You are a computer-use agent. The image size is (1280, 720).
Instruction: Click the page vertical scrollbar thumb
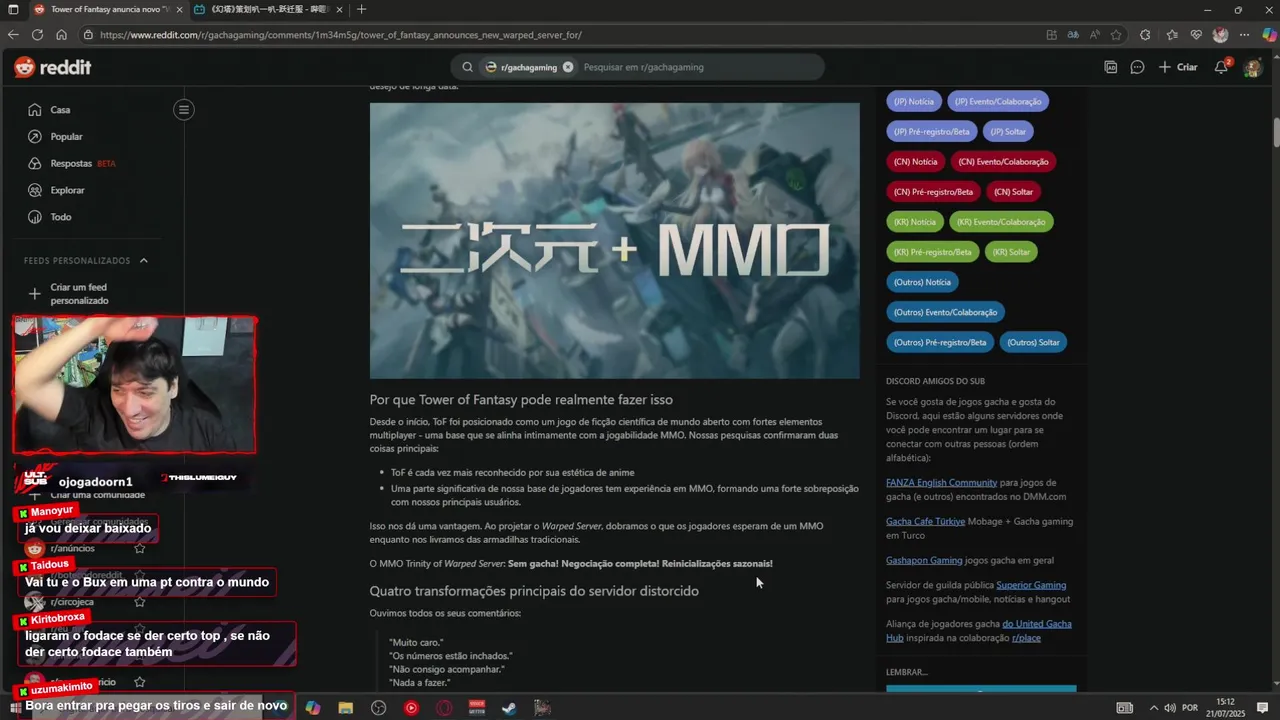point(1276,133)
